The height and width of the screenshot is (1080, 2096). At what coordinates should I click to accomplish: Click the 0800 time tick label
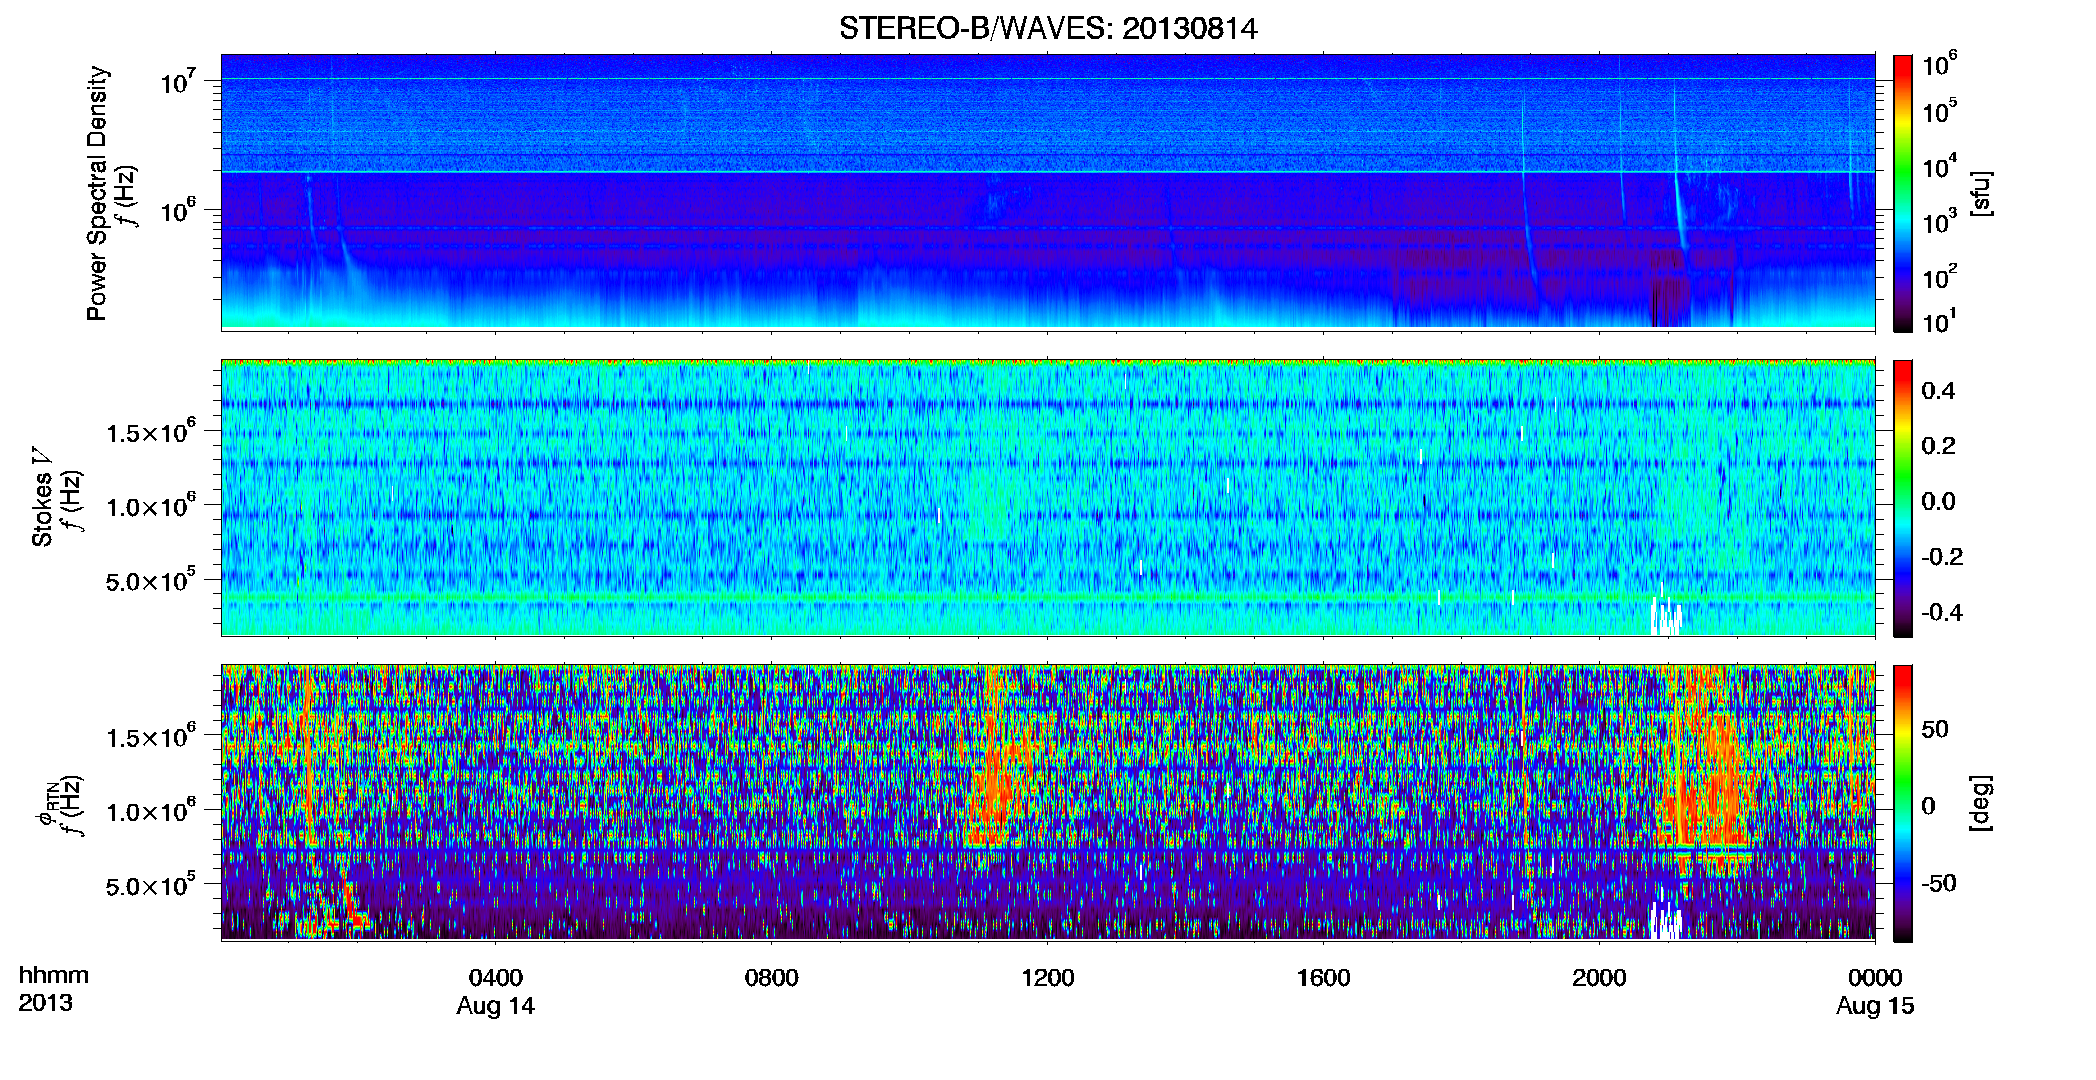(772, 977)
